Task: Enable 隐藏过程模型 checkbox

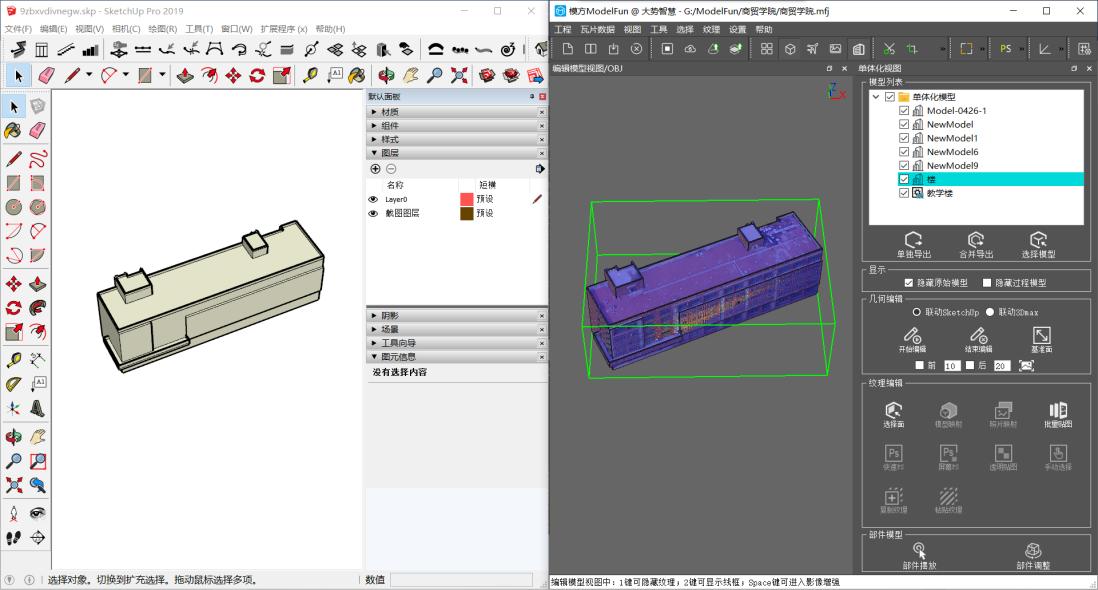Action: point(987,283)
